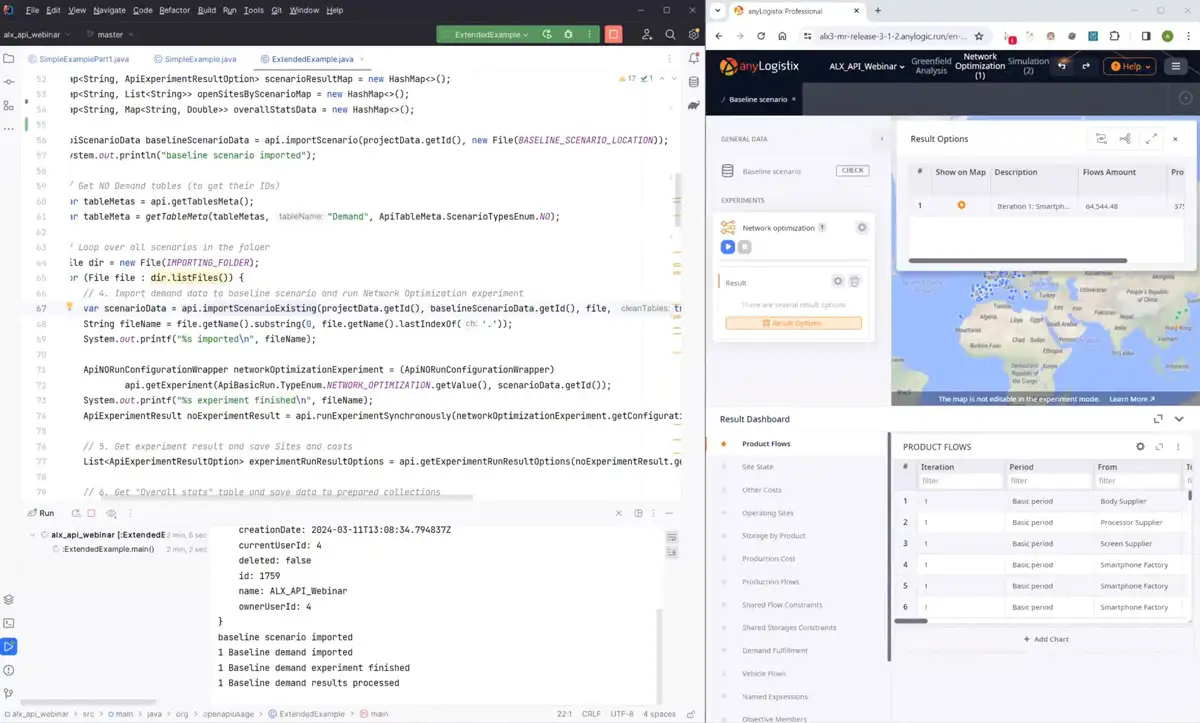
Task: Open the ExtendedExample run configuration dropdown
Action: (x=488, y=34)
